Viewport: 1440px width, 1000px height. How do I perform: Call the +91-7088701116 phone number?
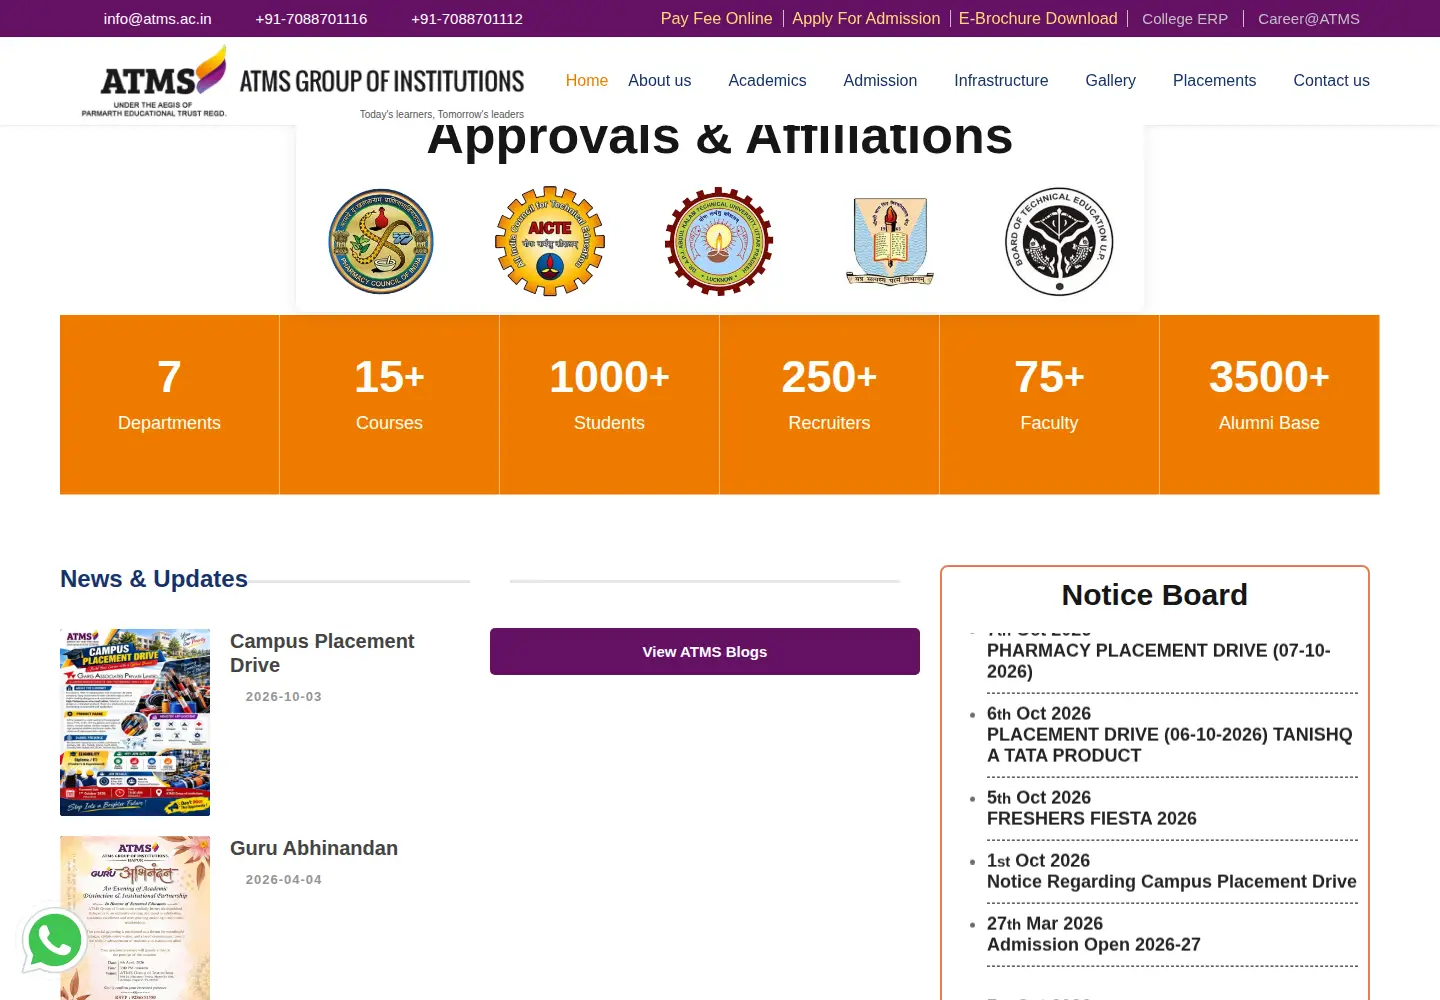311,19
